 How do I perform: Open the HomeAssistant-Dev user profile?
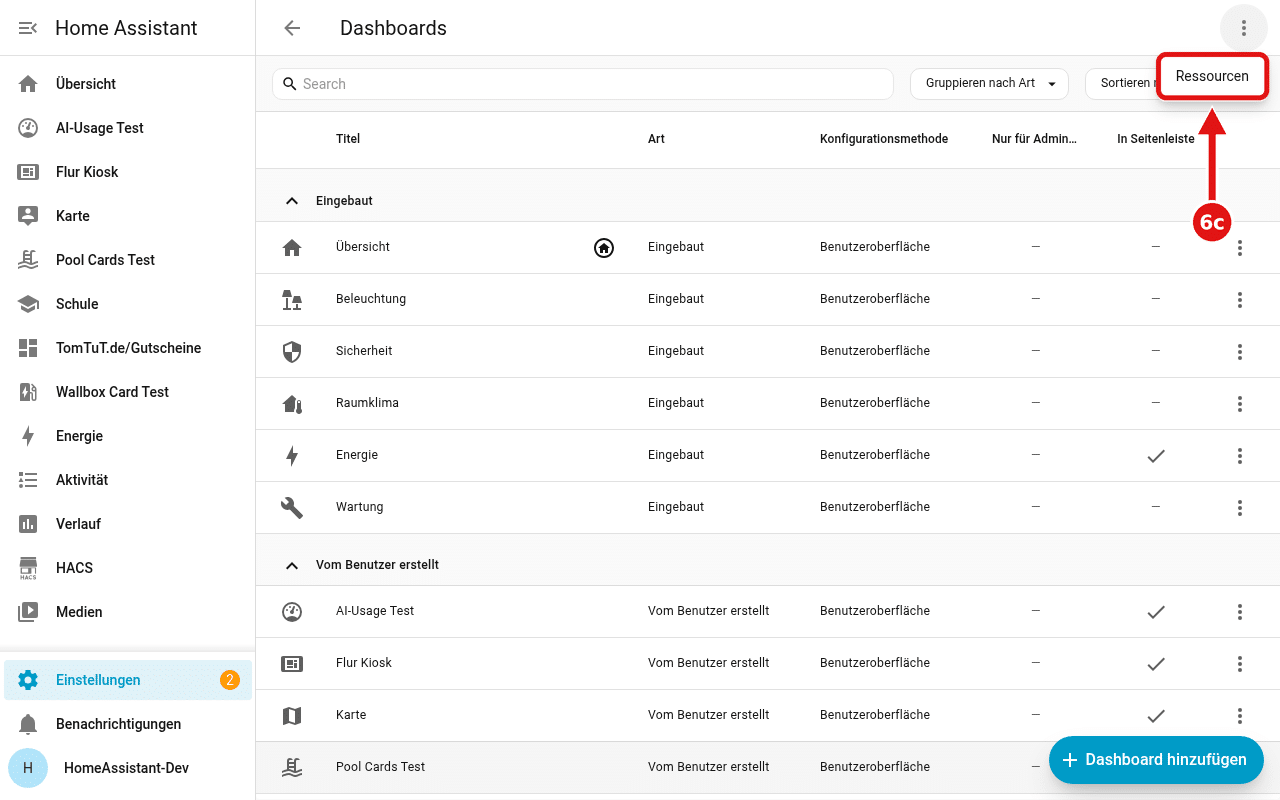[x=128, y=768]
